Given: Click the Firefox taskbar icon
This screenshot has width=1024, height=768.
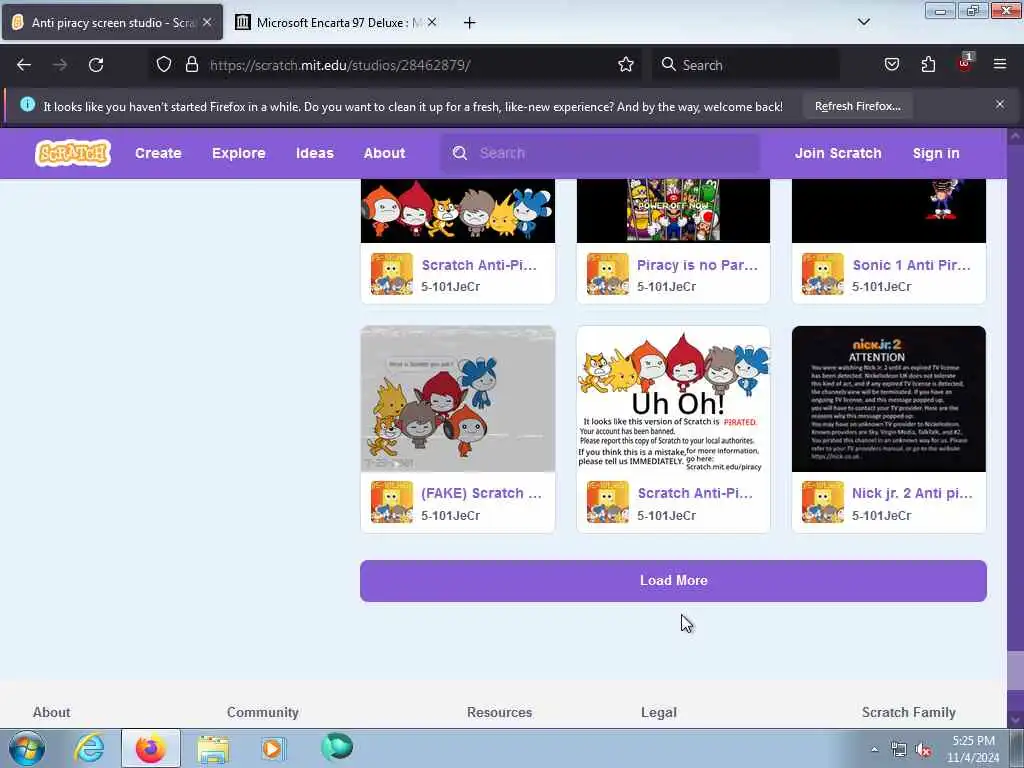Looking at the screenshot, I should click(x=150, y=748).
